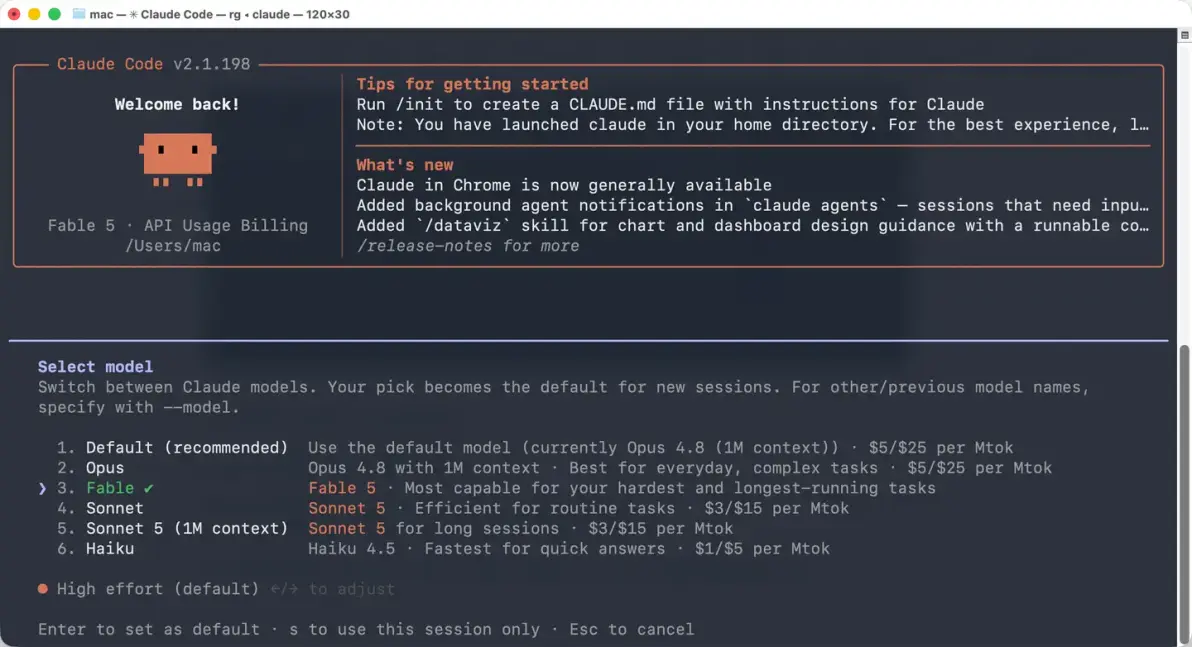Click s to use this session only hint
This screenshot has width=1192, height=647.
(x=414, y=630)
